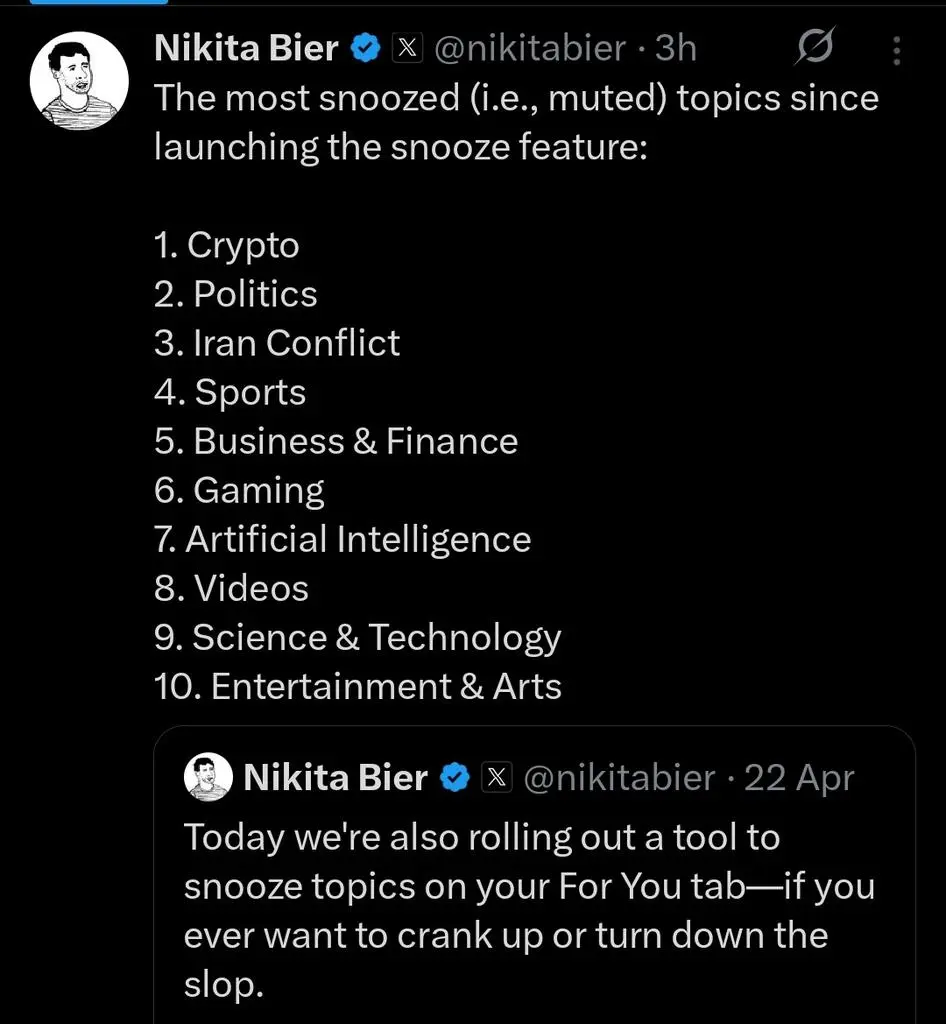946x1024 pixels.
Task: Click the Grok slashed-circle icon
Action: click(x=816, y=47)
